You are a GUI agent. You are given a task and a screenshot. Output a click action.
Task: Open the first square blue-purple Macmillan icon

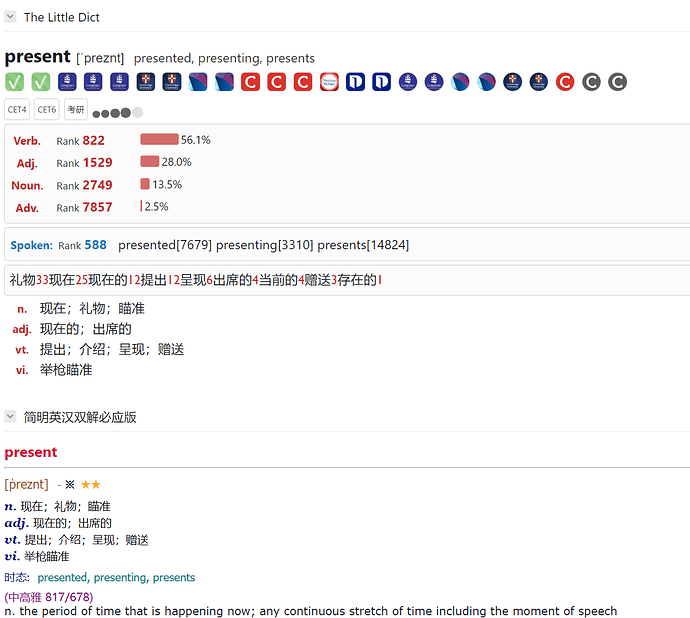coord(198,82)
